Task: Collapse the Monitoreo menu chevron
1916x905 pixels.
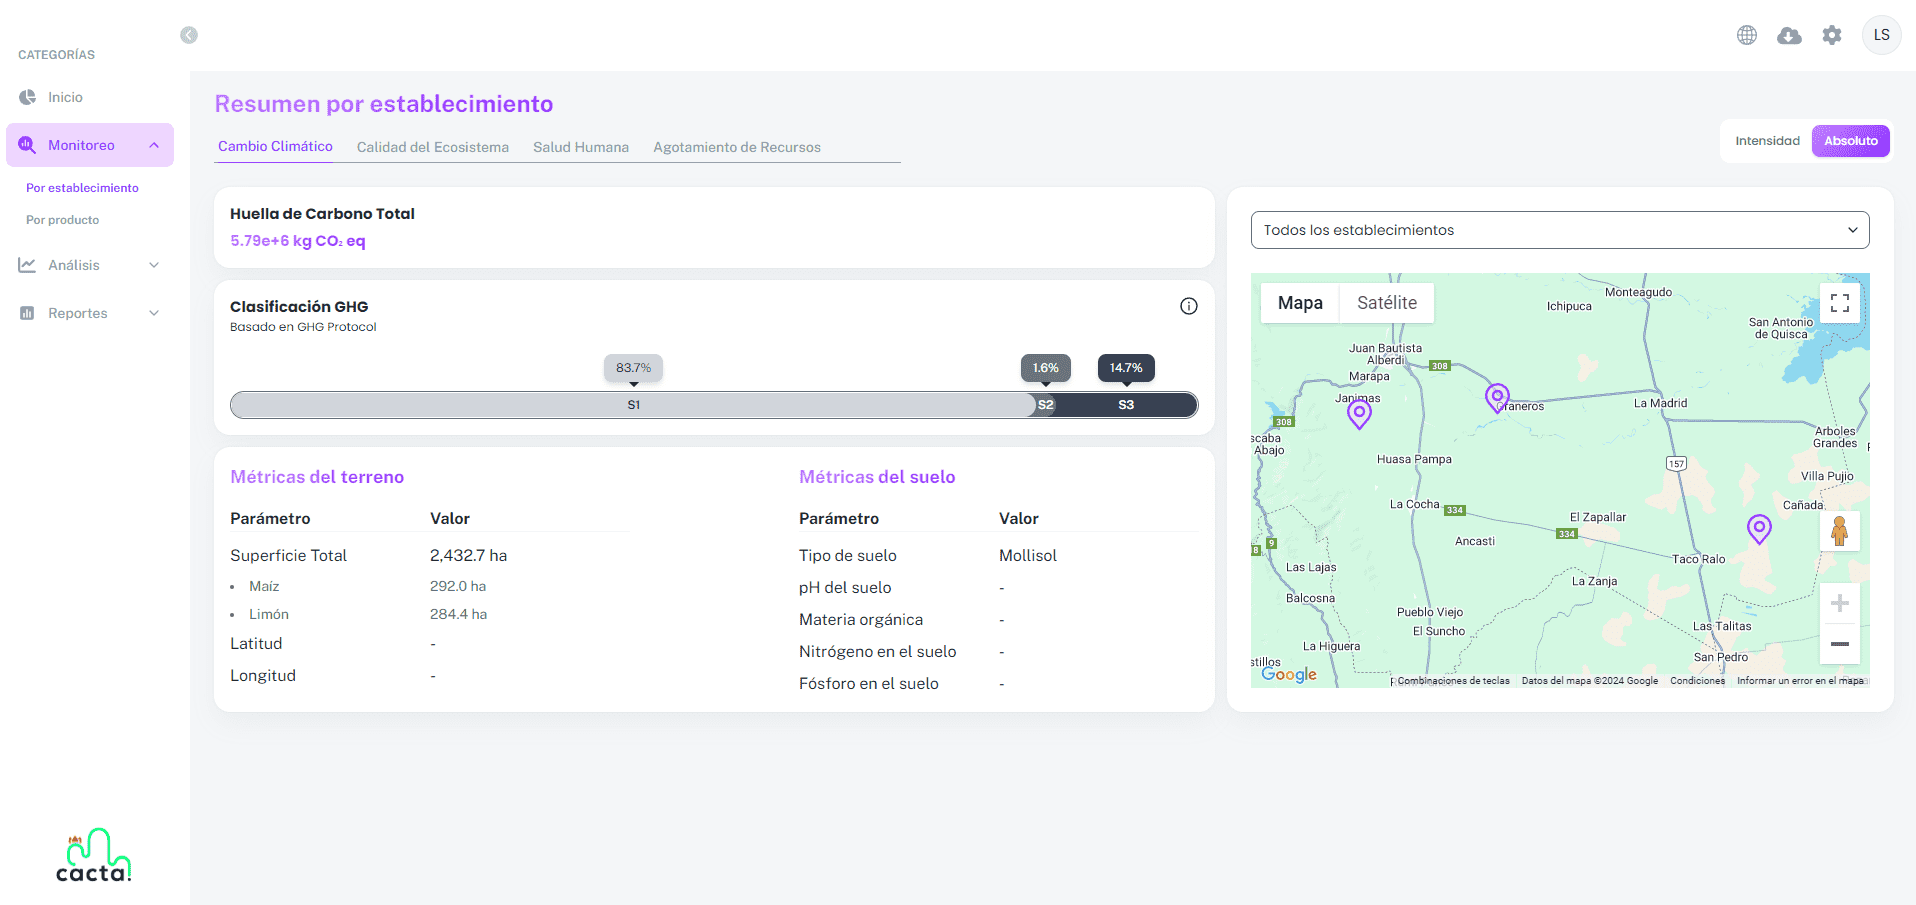Action: 154,145
